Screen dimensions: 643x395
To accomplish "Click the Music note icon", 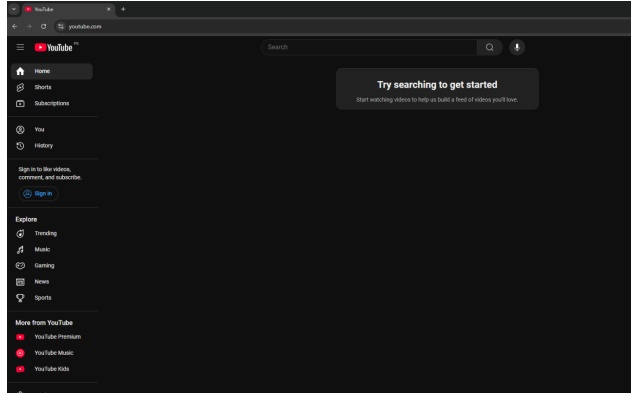I will tap(20, 249).
